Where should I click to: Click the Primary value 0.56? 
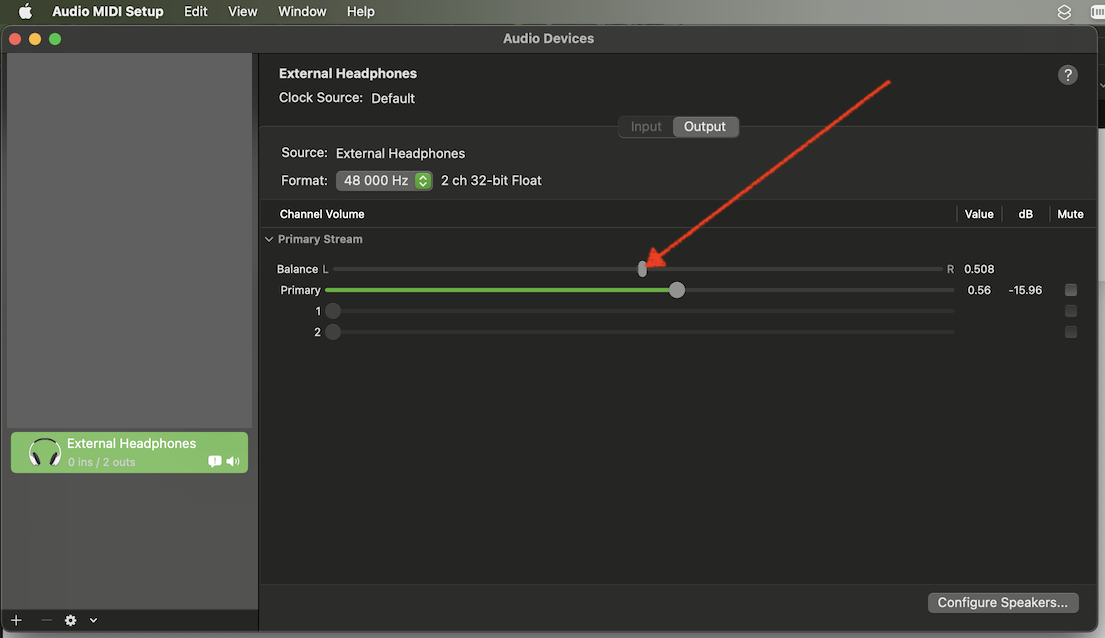point(979,290)
